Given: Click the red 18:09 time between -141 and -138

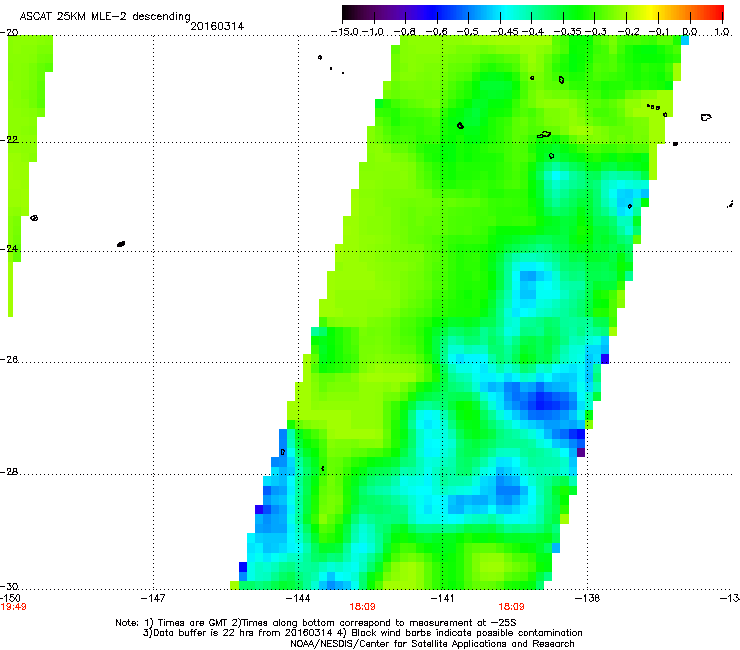Looking at the screenshot, I should (x=512, y=607).
